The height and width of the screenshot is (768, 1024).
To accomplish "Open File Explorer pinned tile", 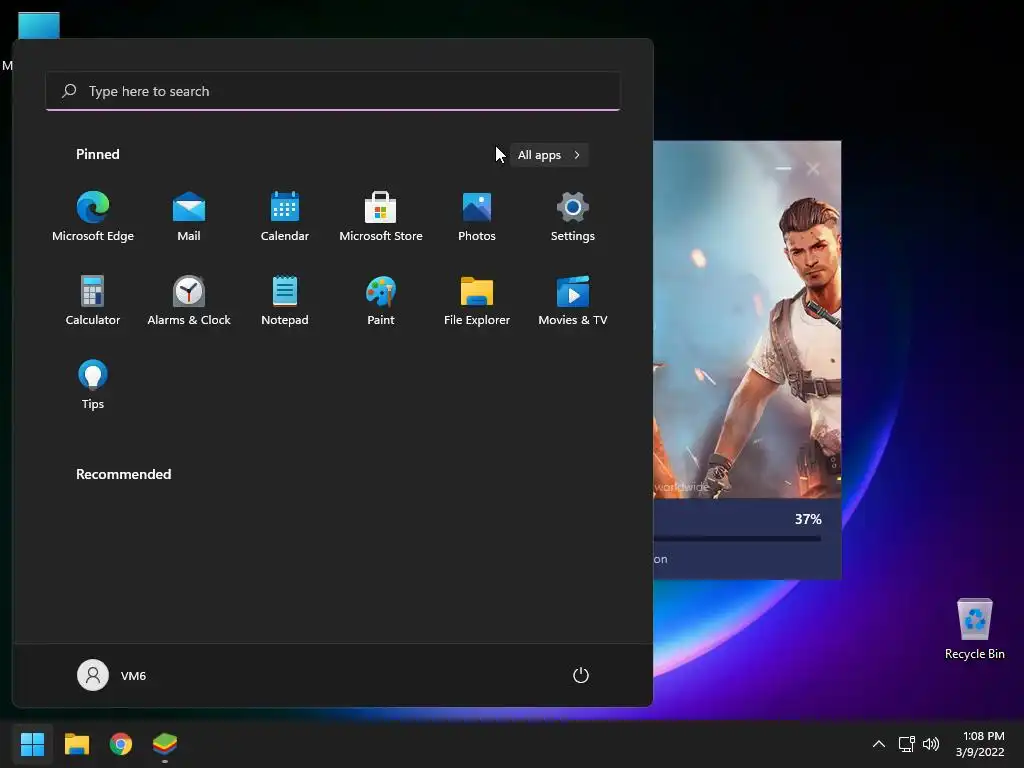I will 477,301.
